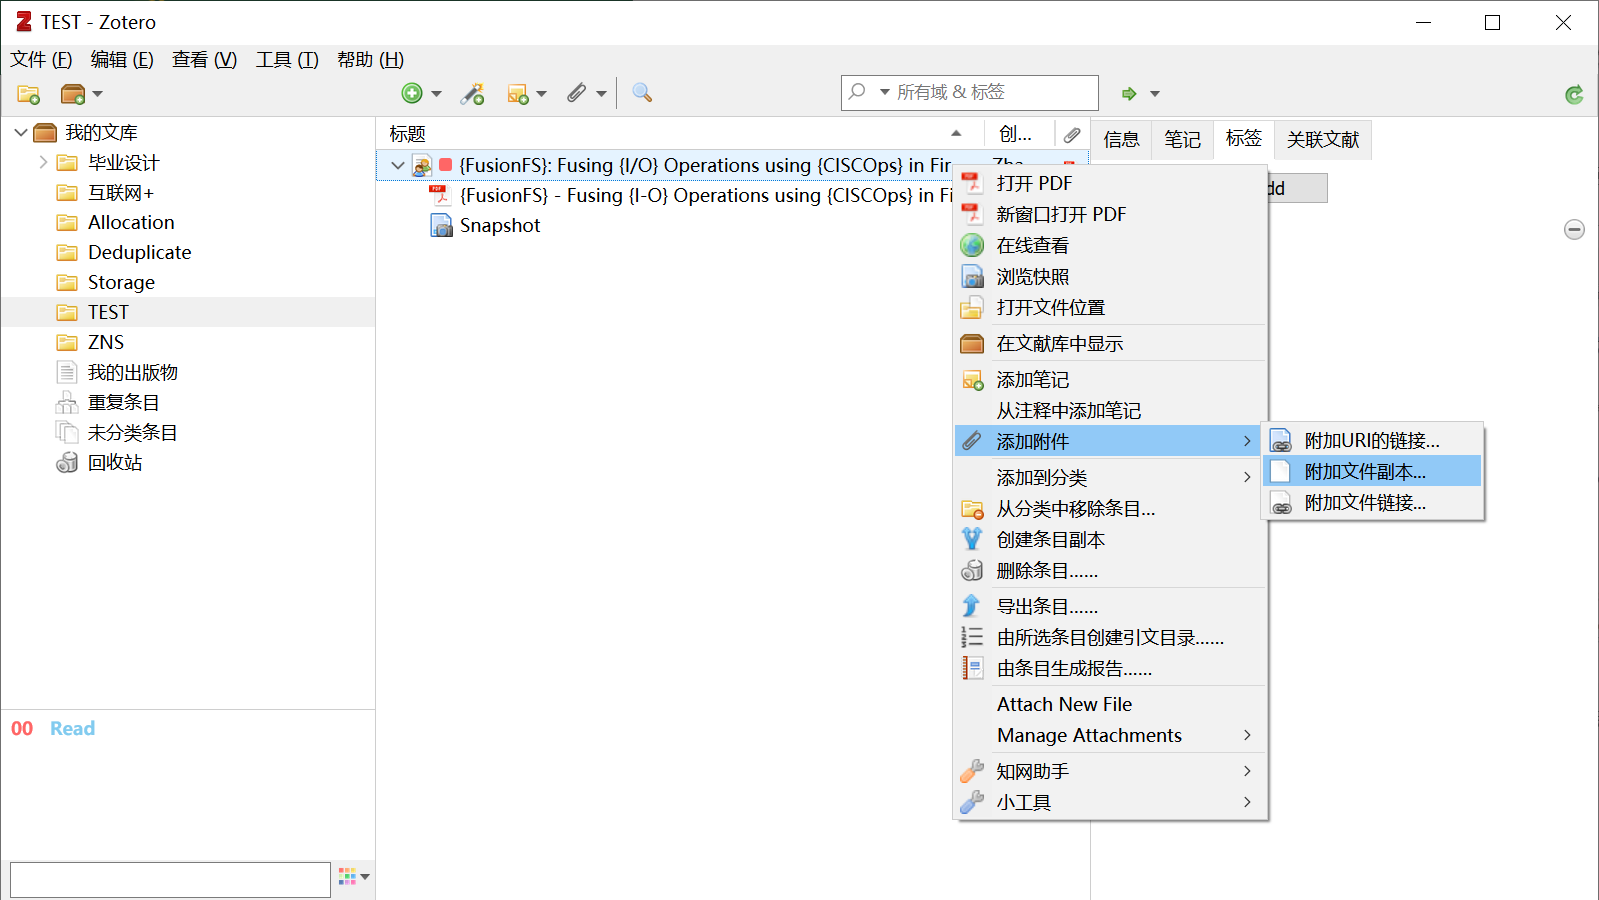1599x900 pixels.
Task: Select 导出条目 menu item
Action: click(1111, 606)
